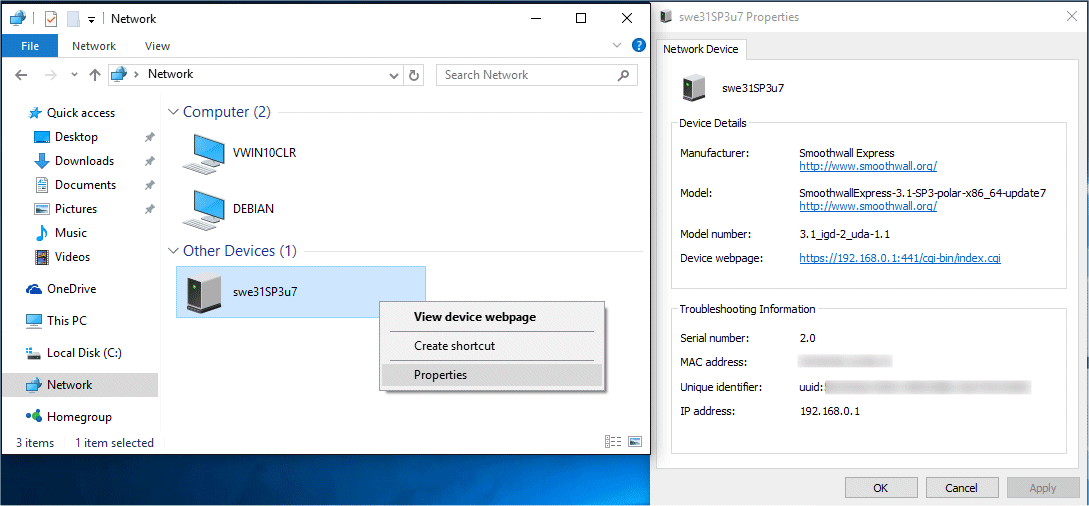Click the Downloads arrow icon in sidebar
This screenshot has height=506, width=1089.
42,161
